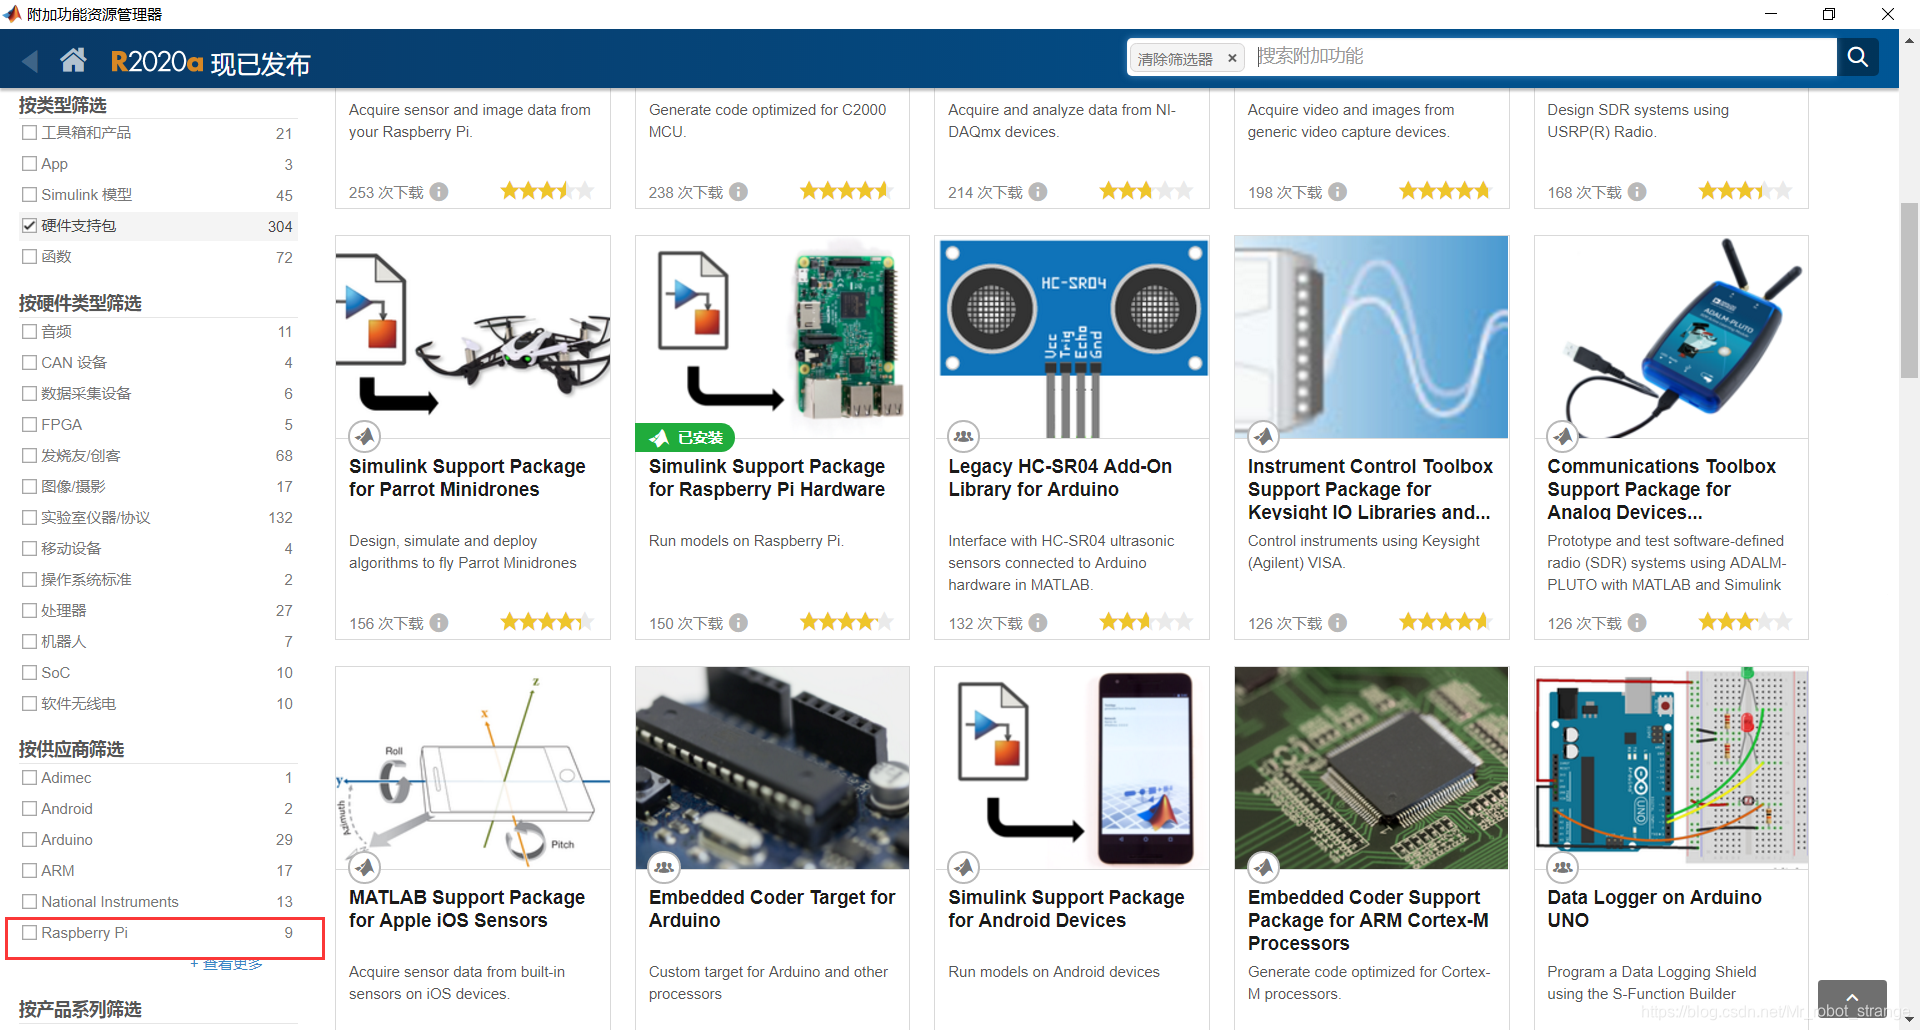1920x1030 pixels.
Task: Enable the Arduino vendor checkbox
Action: click(30, 840)
